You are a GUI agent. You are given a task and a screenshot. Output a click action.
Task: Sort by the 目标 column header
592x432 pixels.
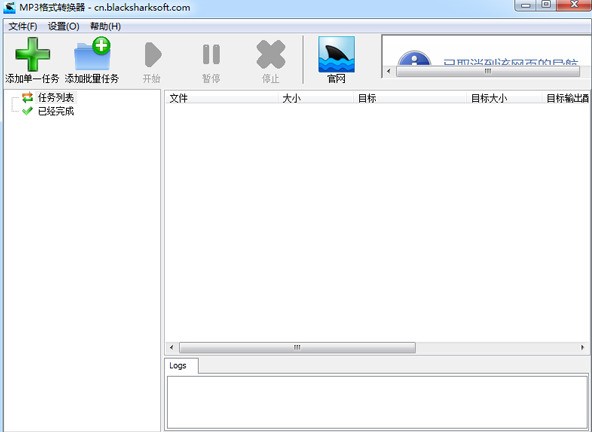pos(410,98)
